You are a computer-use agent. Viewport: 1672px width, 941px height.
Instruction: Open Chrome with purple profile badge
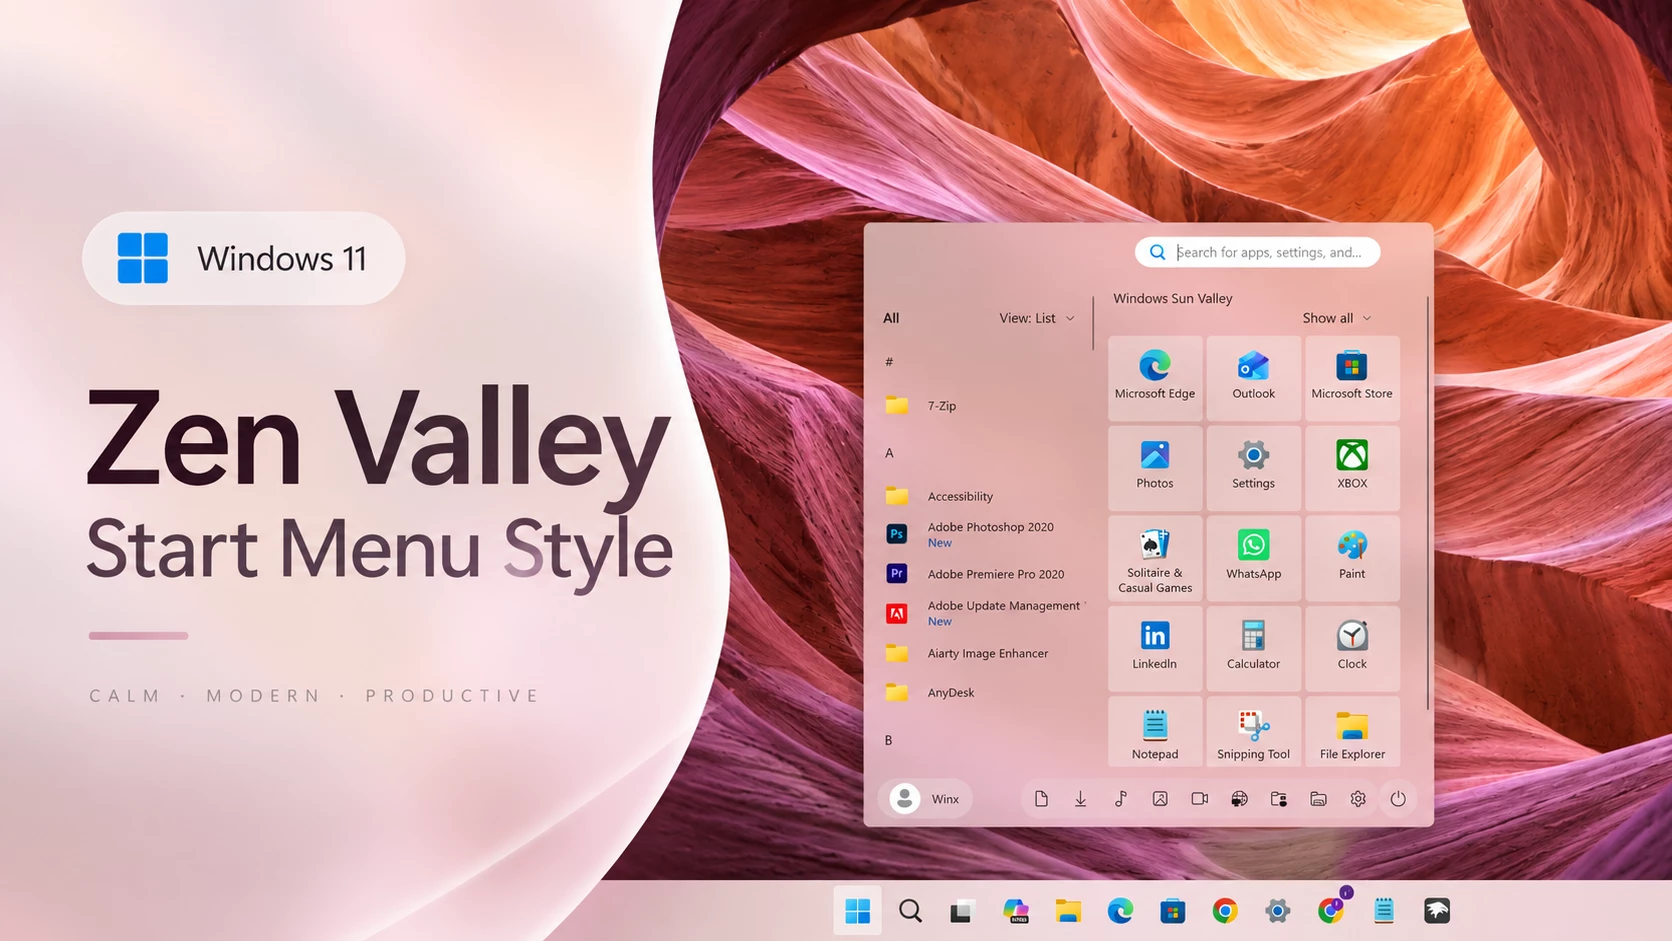[x=1331, y=908]
